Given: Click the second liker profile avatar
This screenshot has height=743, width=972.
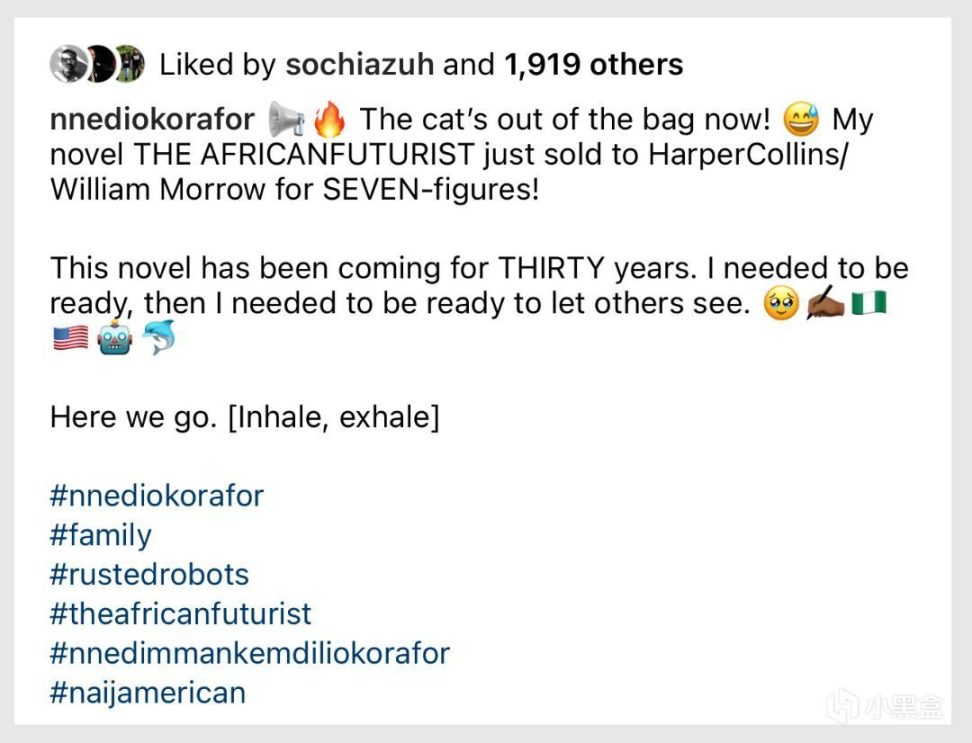Looking at the screenshot, I should (100, 64).
